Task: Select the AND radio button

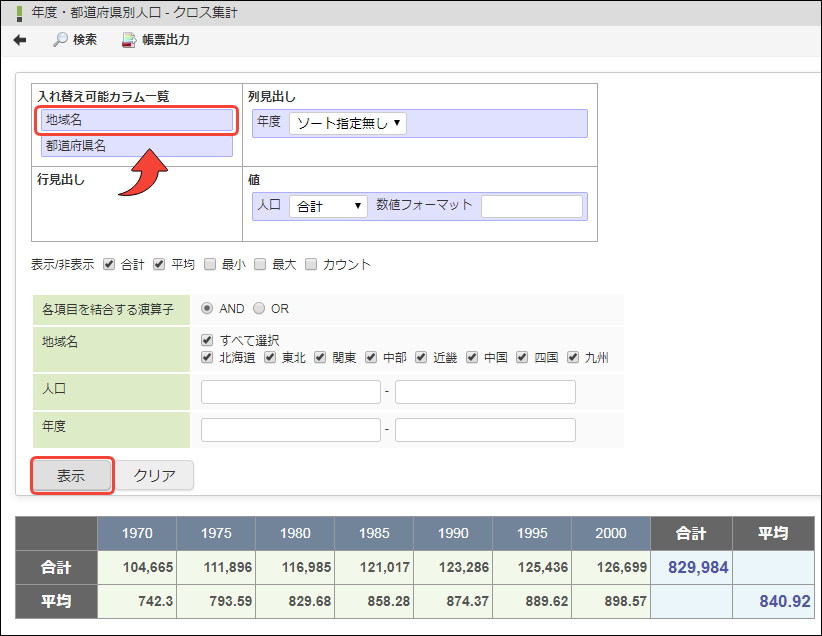Action: pyautogui.click(x=207, y=309)
